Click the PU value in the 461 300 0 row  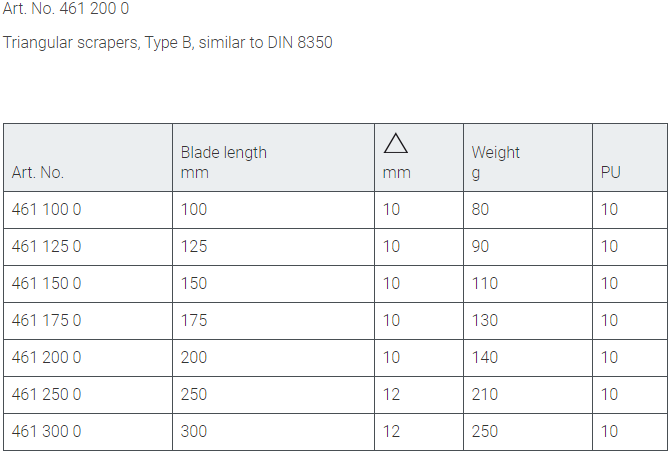tap(609, 432)
